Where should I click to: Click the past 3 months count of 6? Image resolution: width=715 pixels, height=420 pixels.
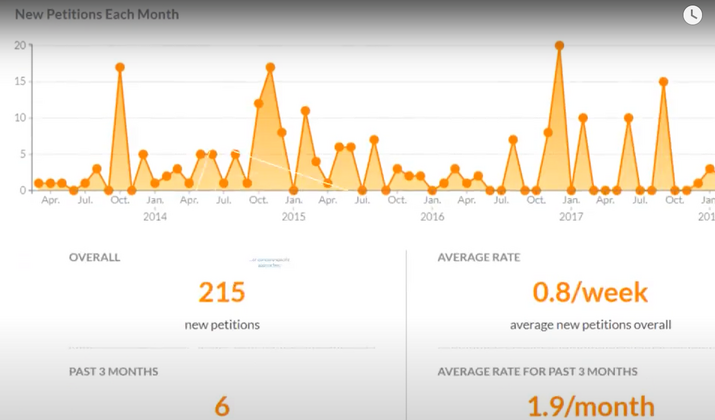click(222, 406)
